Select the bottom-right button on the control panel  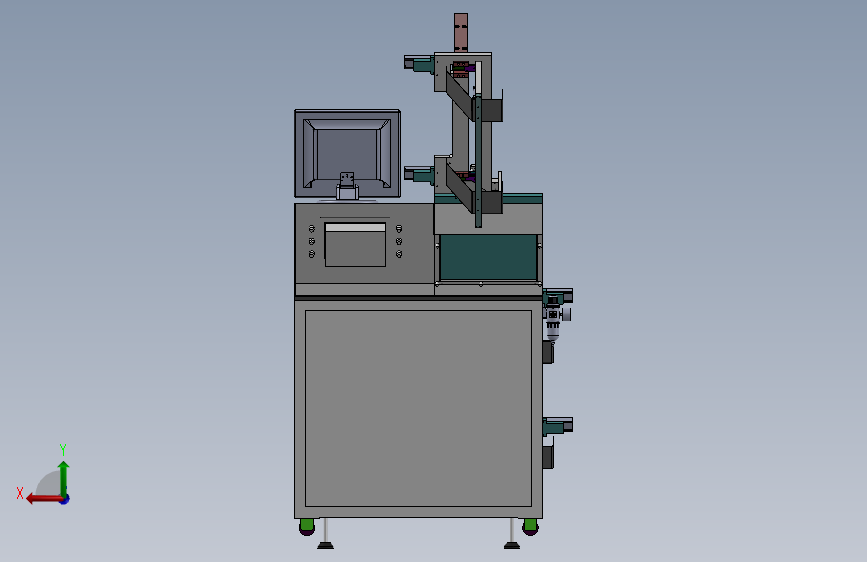coord(399,254)
